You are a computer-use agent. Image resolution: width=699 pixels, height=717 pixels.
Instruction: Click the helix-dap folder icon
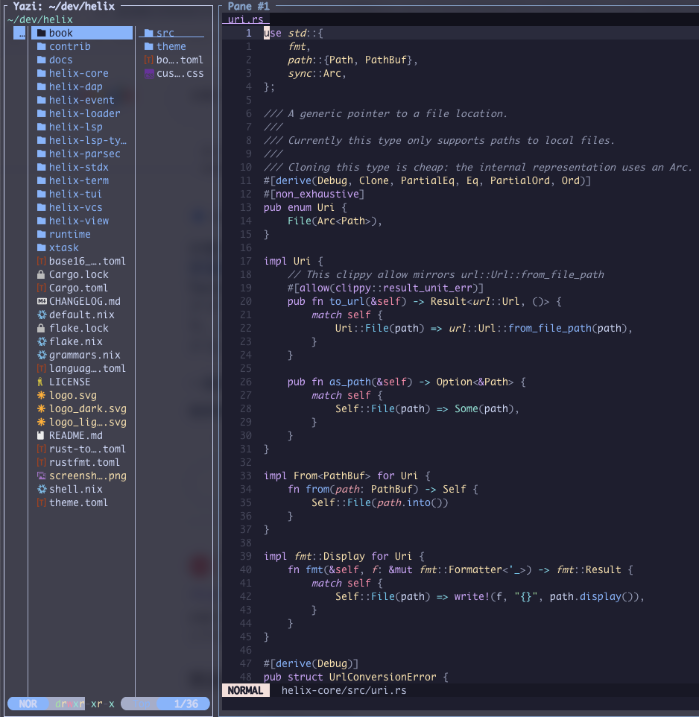pos(41,86)
